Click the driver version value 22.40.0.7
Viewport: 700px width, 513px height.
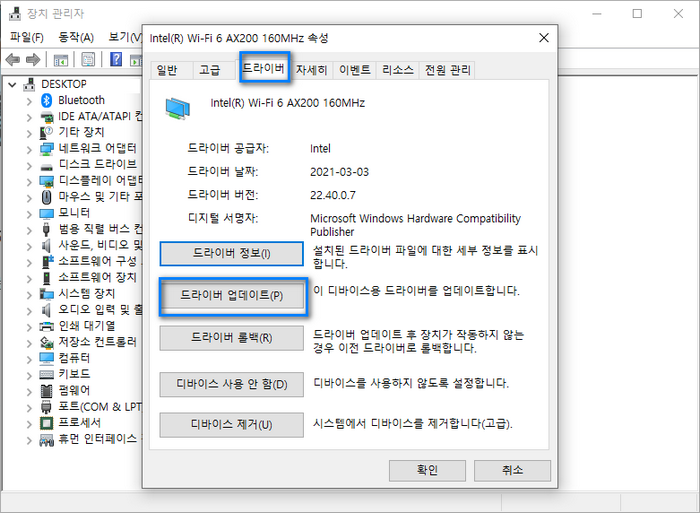click(x=333, y=196)
